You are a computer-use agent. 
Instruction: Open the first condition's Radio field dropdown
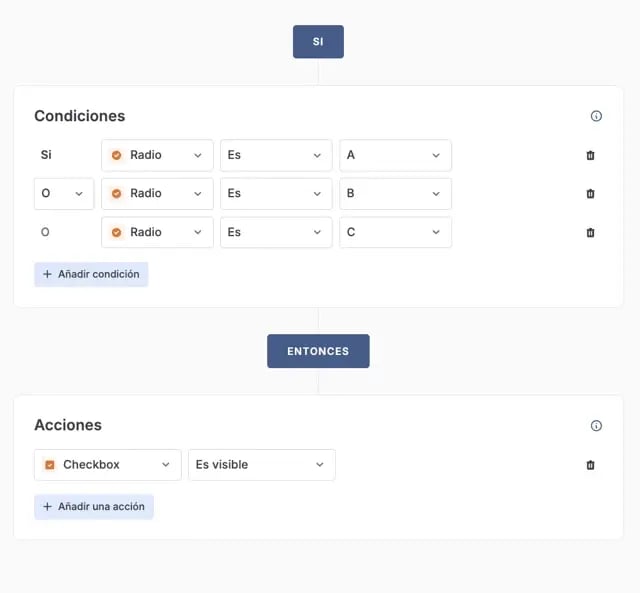coord(157,155)
